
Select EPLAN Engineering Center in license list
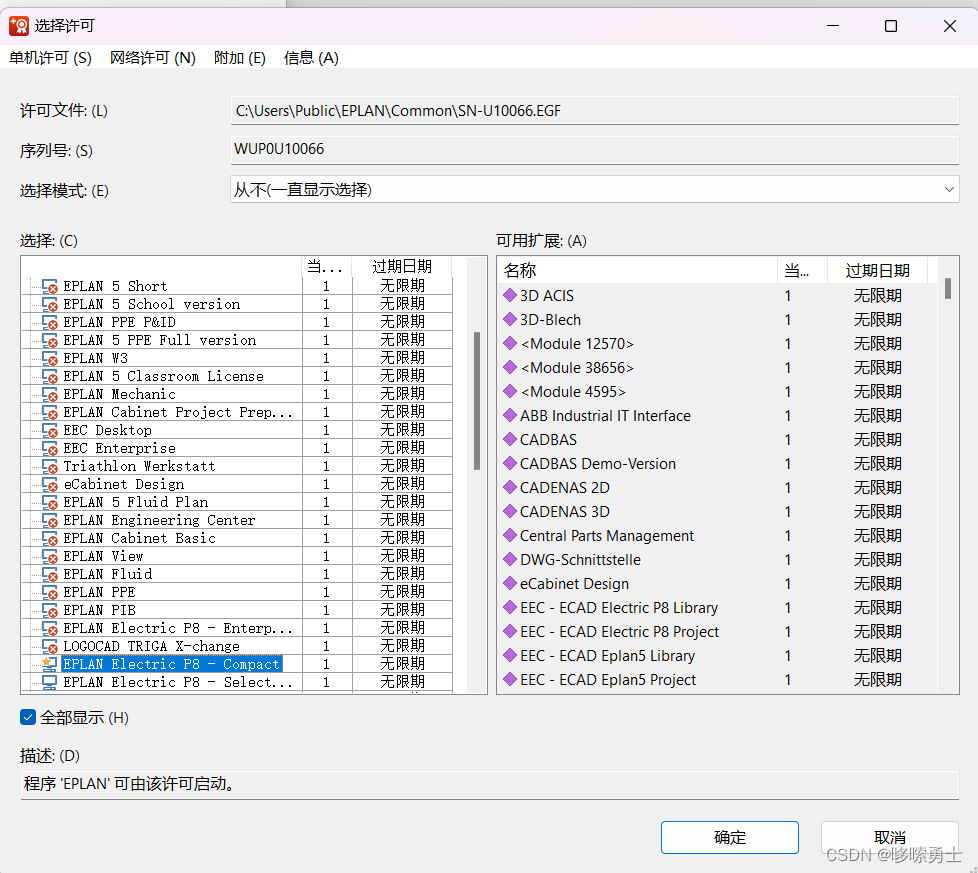159,520
